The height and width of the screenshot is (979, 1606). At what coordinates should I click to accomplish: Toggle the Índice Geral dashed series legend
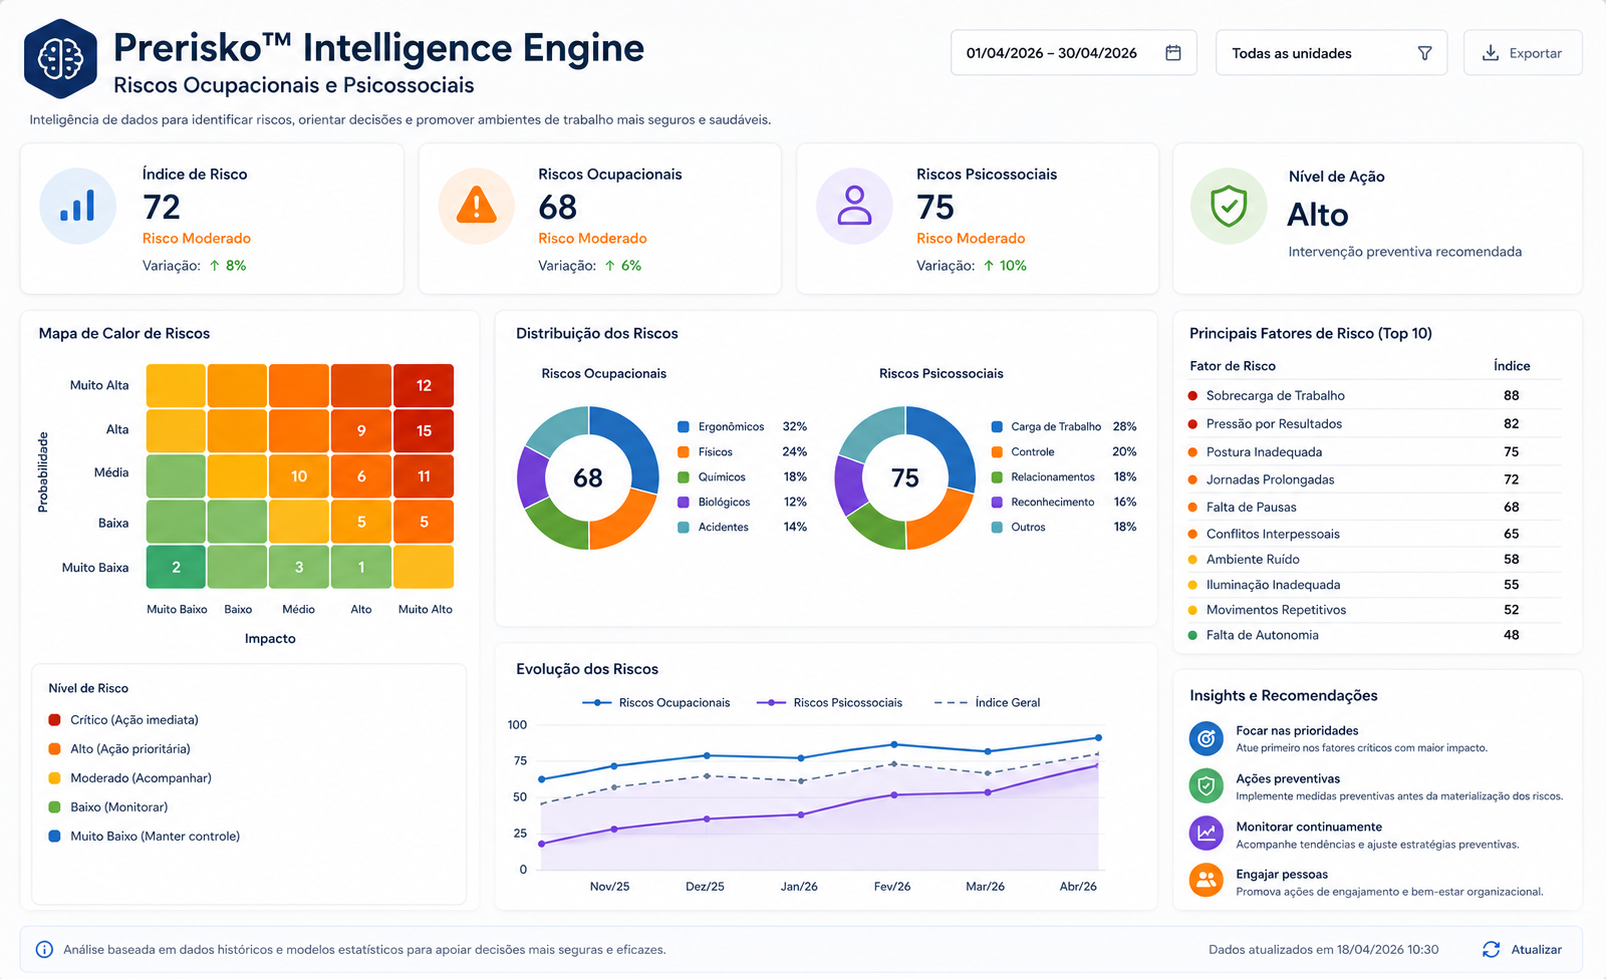pyautogui.click(x=987, y=703)
